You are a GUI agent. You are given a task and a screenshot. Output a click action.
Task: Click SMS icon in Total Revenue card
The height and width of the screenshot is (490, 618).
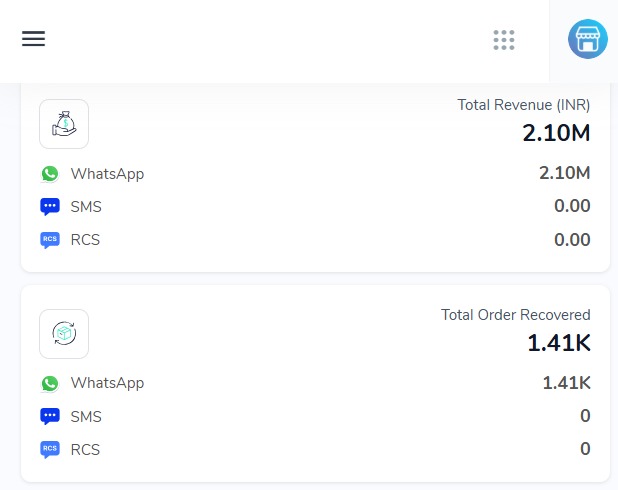click(x=50, y=207)
